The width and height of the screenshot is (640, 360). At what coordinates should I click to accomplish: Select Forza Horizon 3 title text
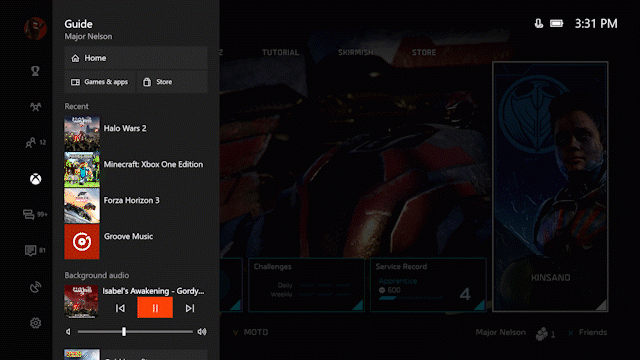(x=131, y=200)
